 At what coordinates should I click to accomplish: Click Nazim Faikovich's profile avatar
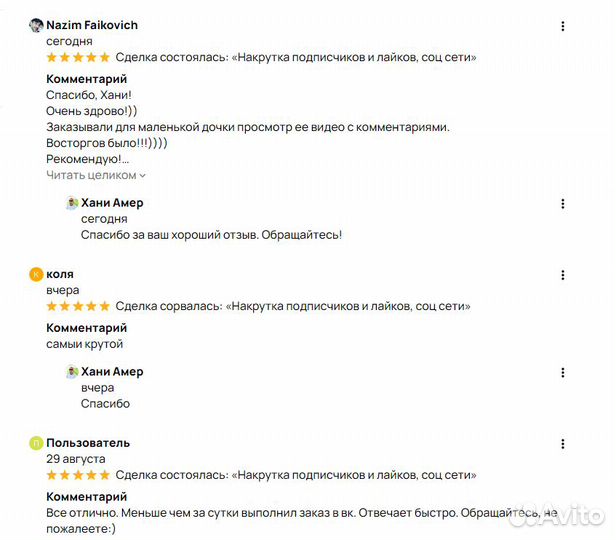click(36, 25)
